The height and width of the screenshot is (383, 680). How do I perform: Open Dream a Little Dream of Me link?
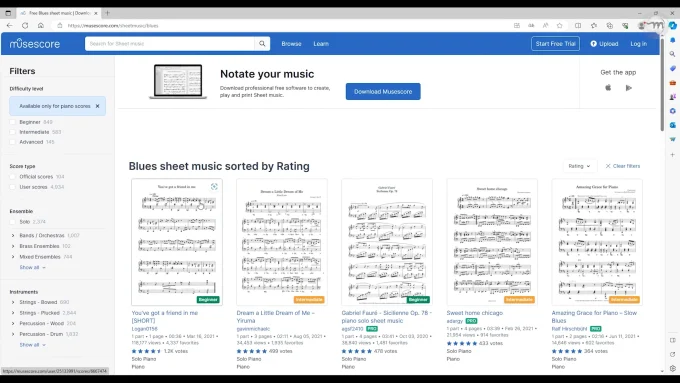tap(275, 317)
